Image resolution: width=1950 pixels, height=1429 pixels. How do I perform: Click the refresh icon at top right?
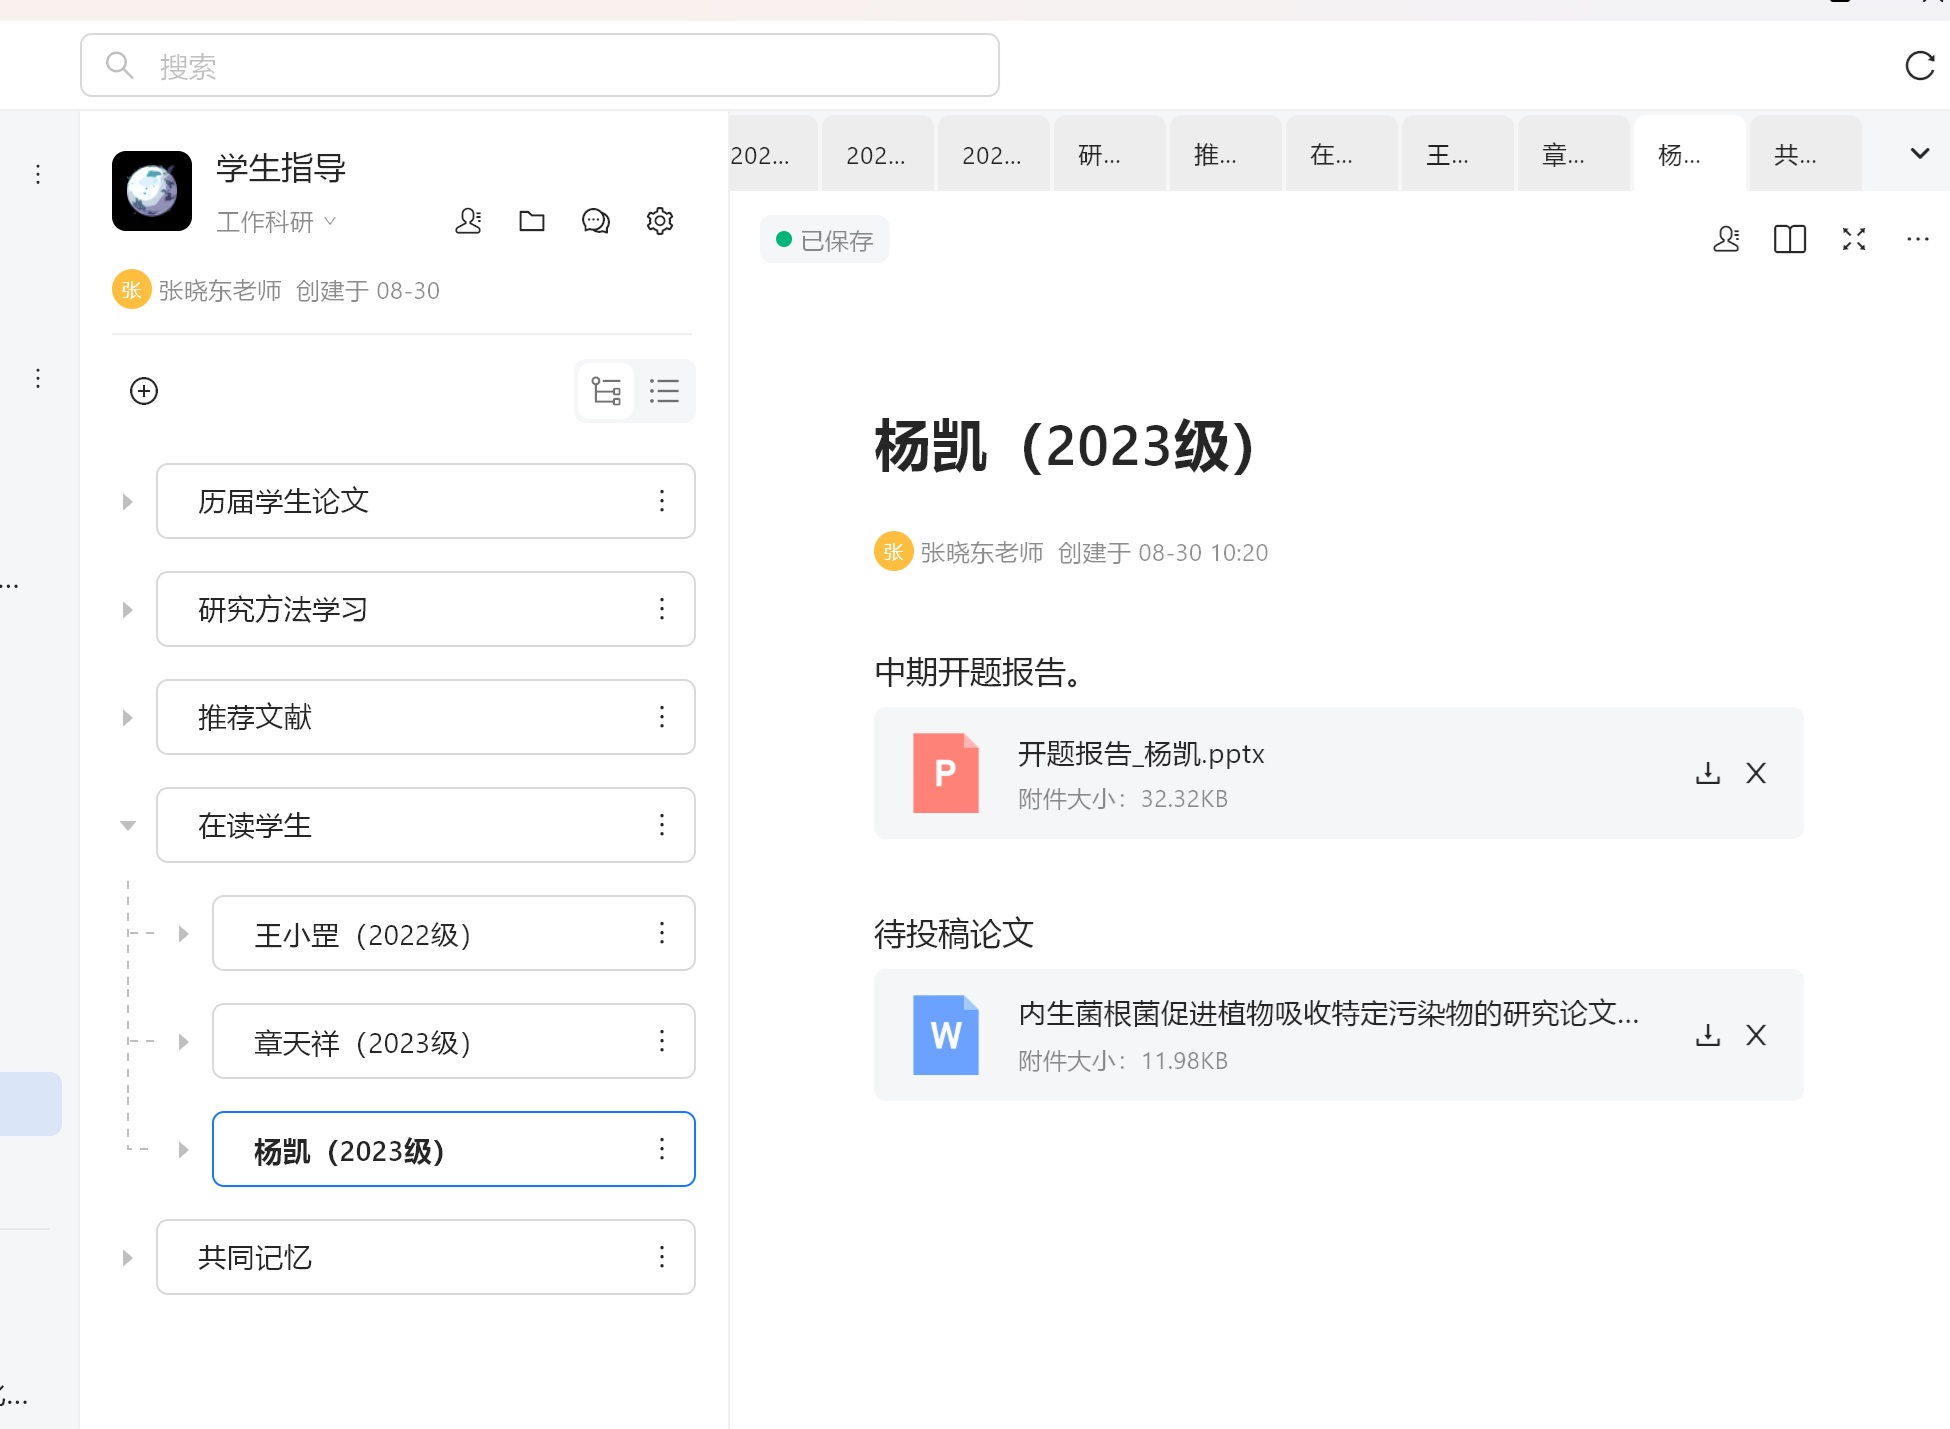click(1919, 66)
